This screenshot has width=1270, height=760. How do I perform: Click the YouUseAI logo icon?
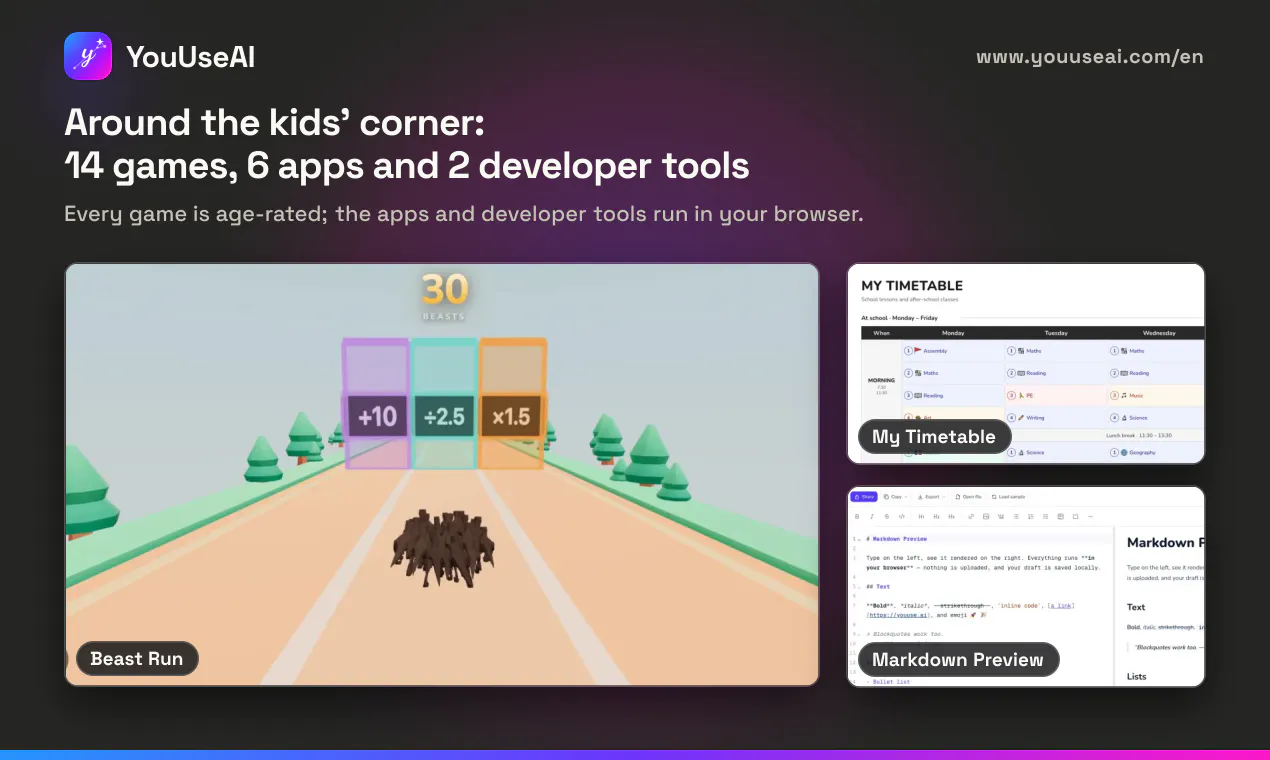88,56
